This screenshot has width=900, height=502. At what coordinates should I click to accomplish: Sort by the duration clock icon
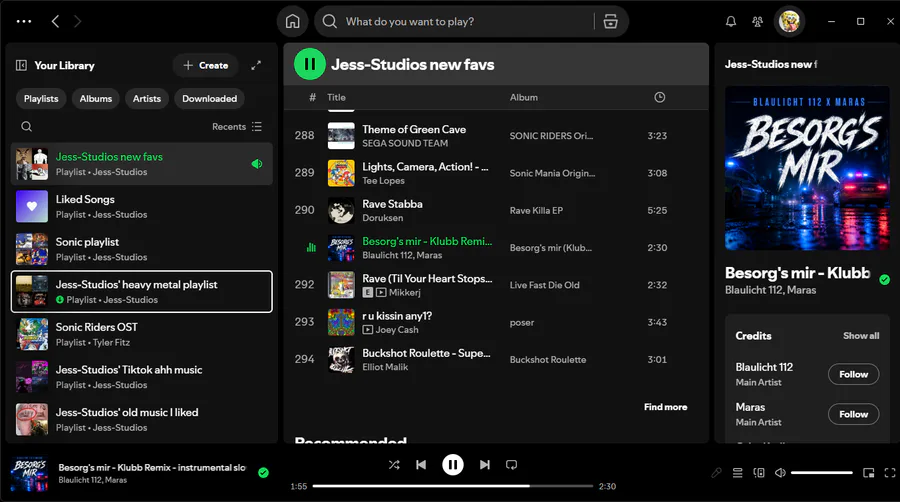[x=660, y=98]
